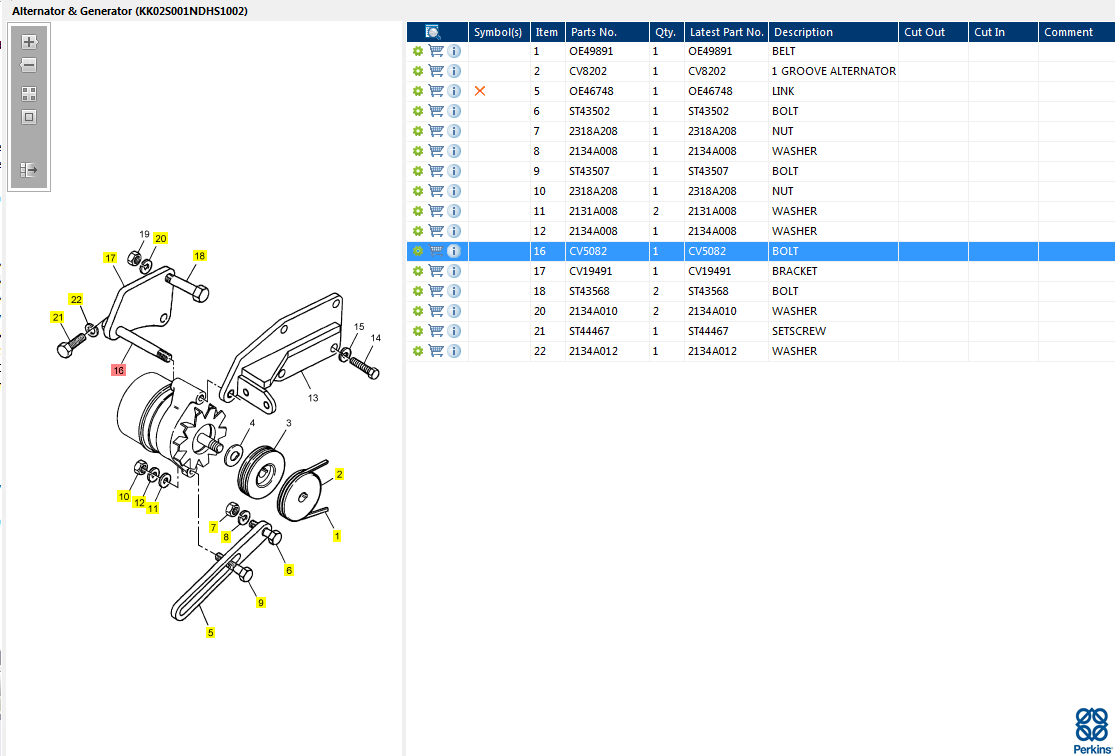Click gear icon for 2134A010 WASHER row
The image size is (1115, 756).
tap(417, 311)
